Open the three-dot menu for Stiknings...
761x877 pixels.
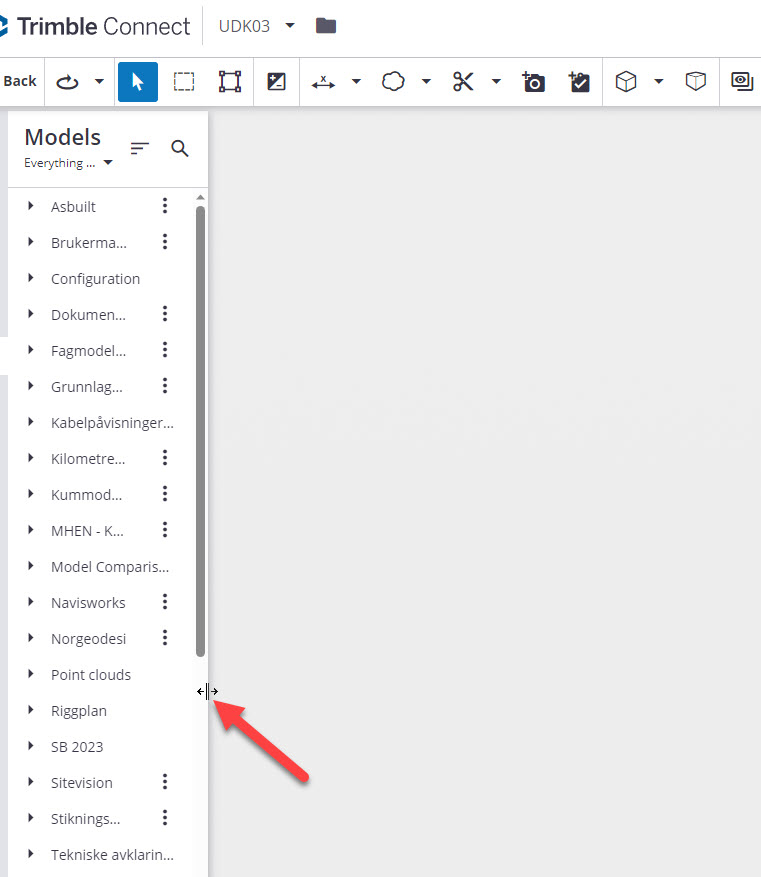coord(164,818)
